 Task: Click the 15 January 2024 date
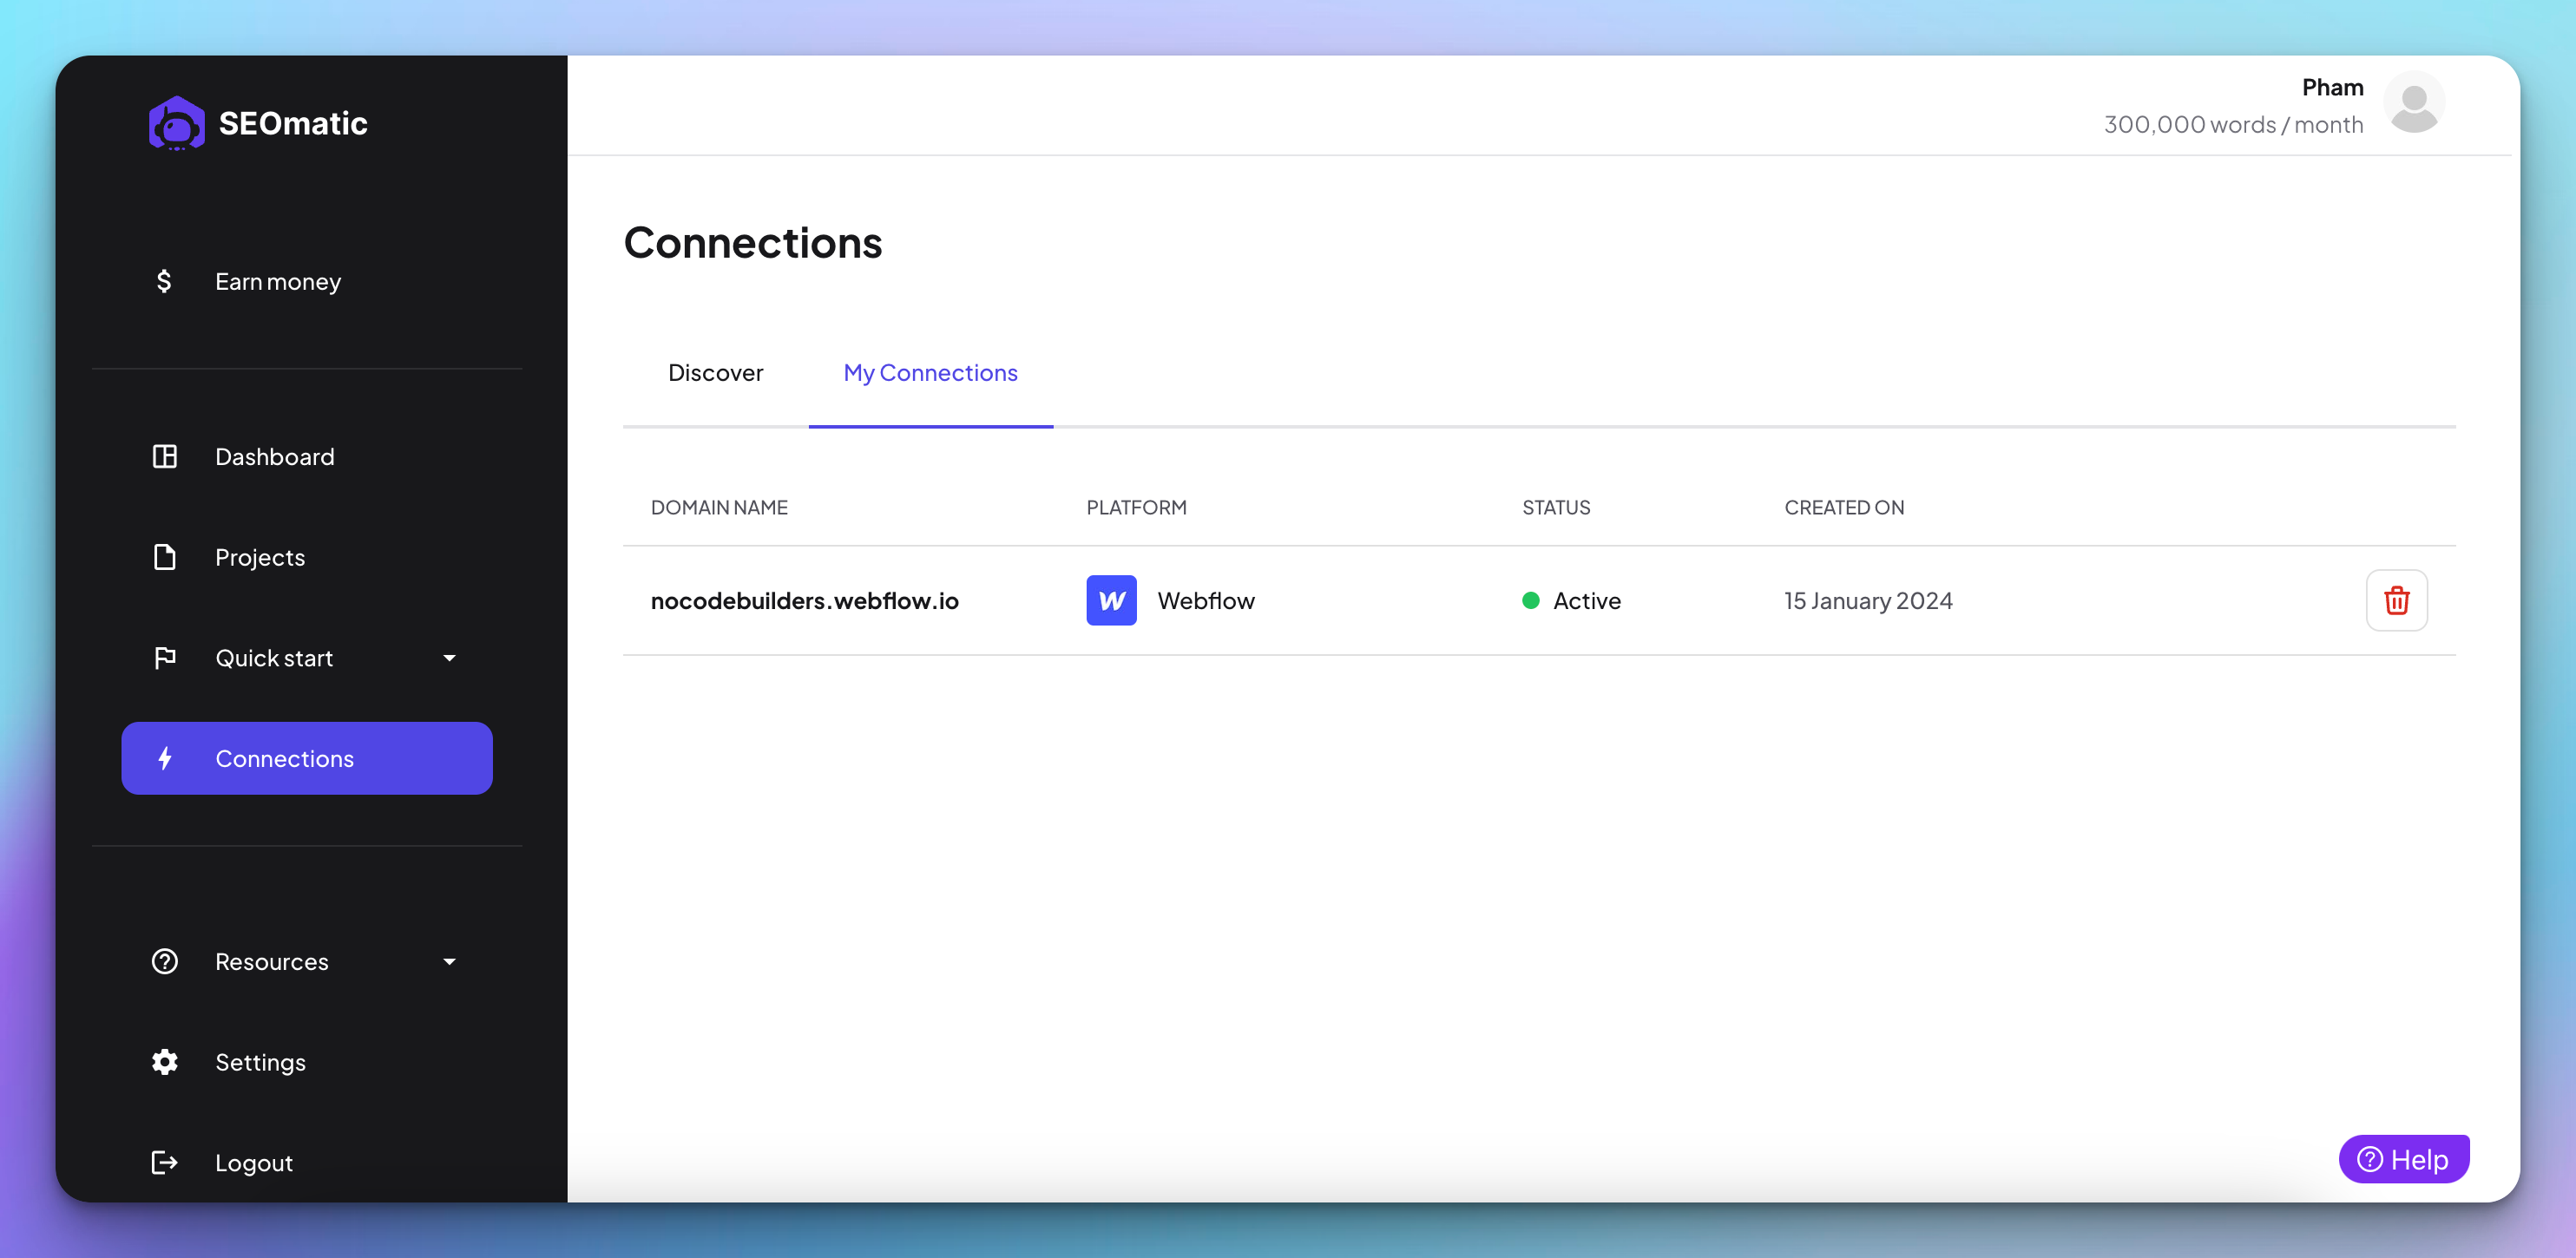(x=1868, y=600)
